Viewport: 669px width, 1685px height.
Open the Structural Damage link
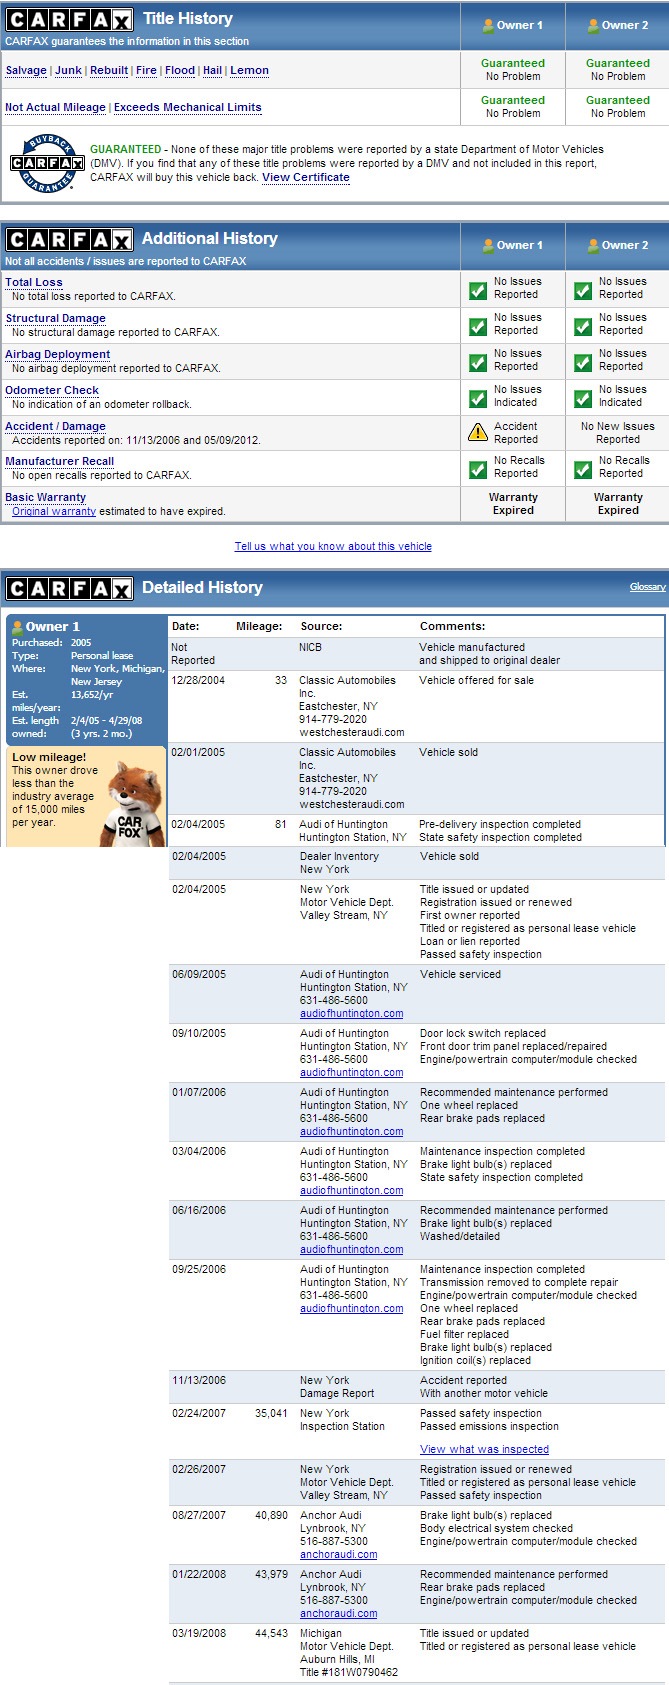pyautogui.click(x=55, y=319)
